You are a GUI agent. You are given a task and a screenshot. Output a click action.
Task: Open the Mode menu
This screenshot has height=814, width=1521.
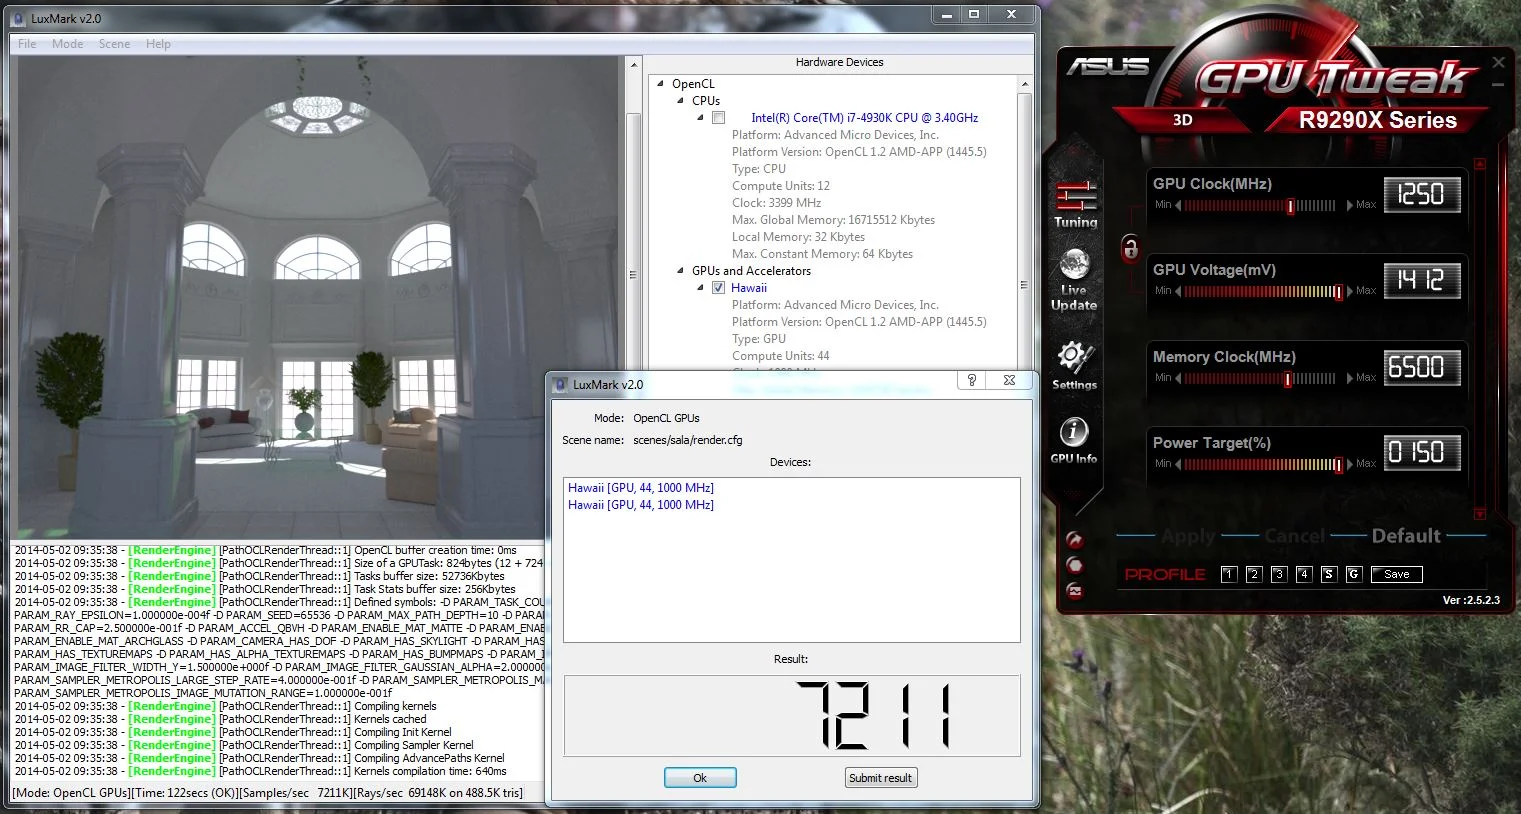point(68,44)
